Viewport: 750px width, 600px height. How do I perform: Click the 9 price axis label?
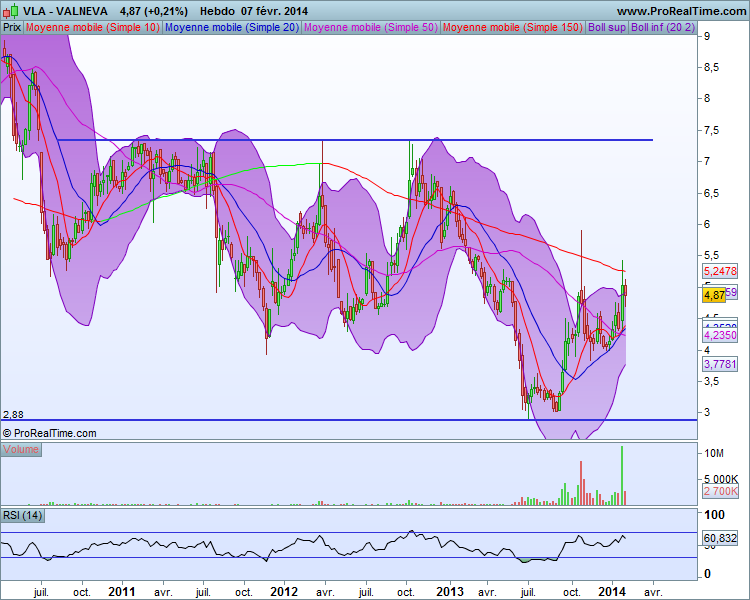point(707,36)
